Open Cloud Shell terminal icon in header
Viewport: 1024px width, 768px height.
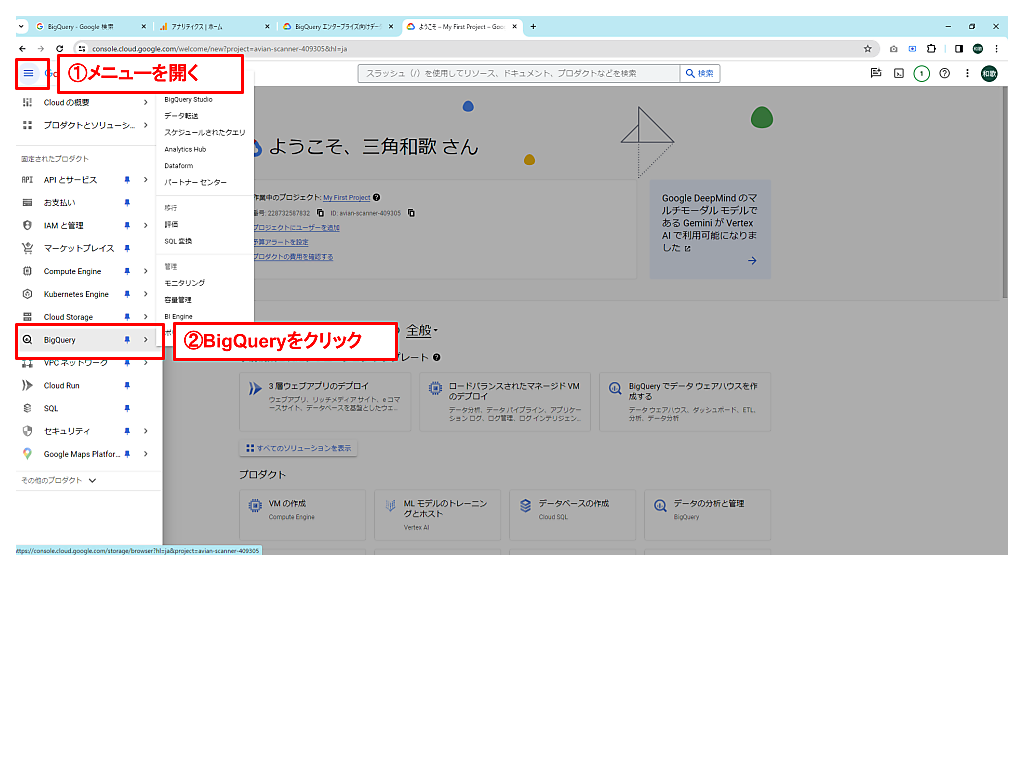pos(899,74)
